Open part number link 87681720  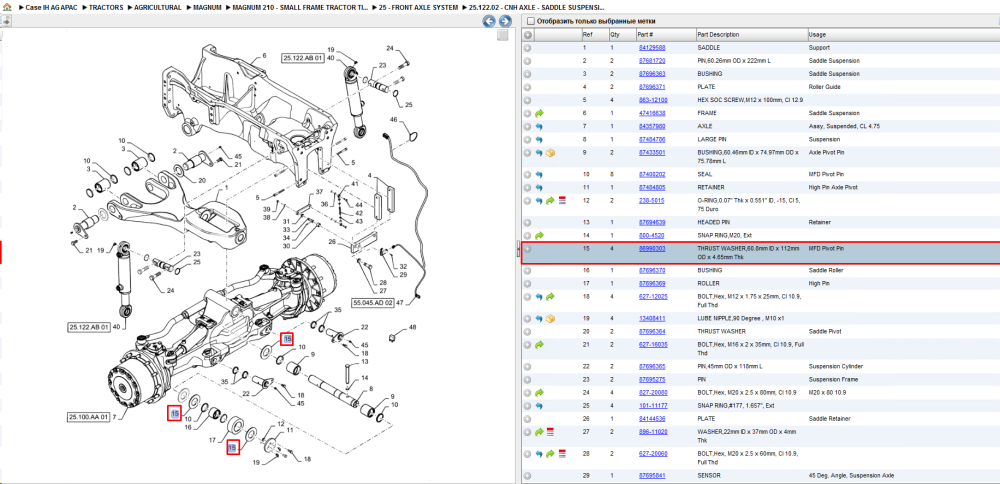[x=652, y=61]
